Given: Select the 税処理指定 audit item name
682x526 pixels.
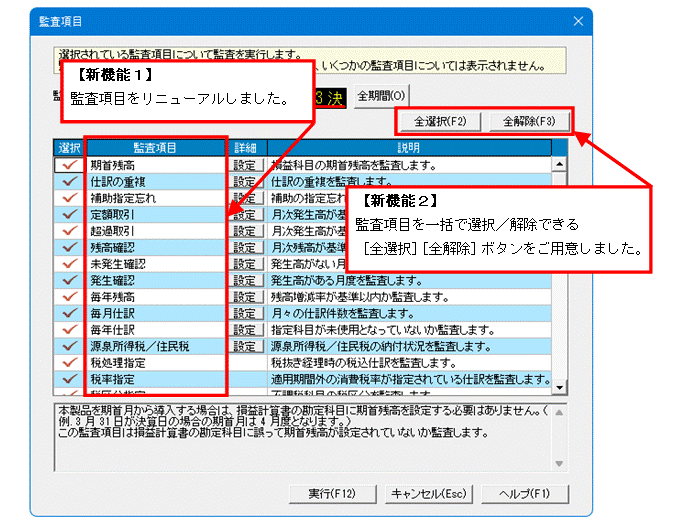Looking at the screenshot, I should point(118,363).
